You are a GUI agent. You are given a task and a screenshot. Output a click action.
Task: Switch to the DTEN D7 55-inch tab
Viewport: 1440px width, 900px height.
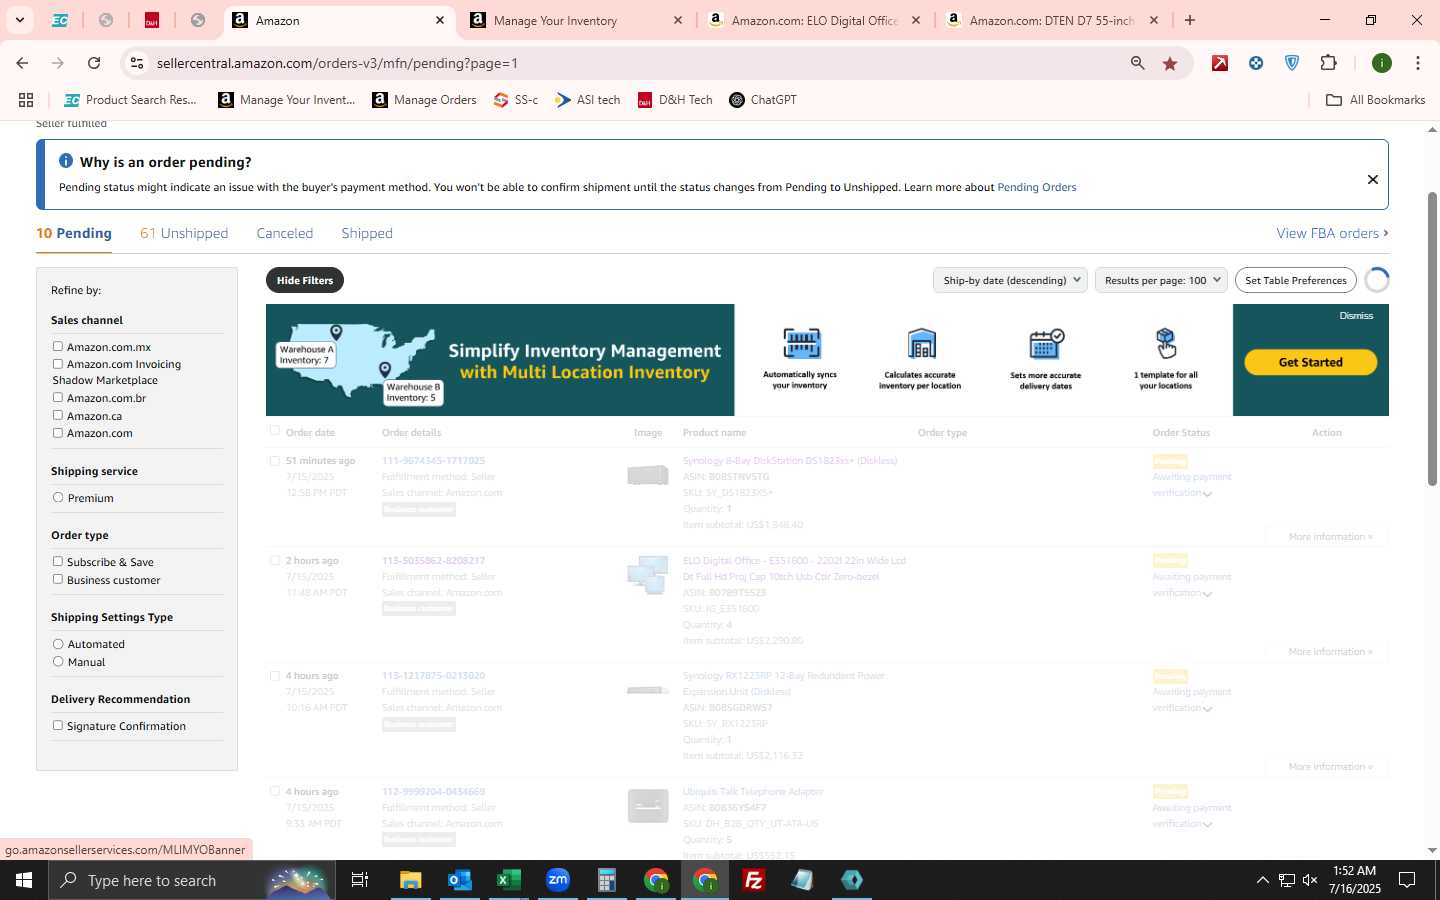point(1051,20)
